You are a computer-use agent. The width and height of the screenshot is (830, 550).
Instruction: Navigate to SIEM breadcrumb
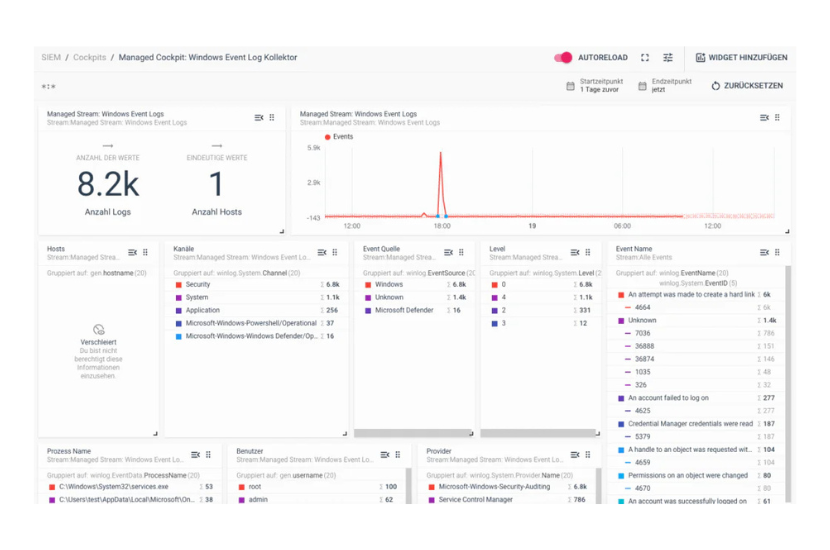tap(51, 58)
